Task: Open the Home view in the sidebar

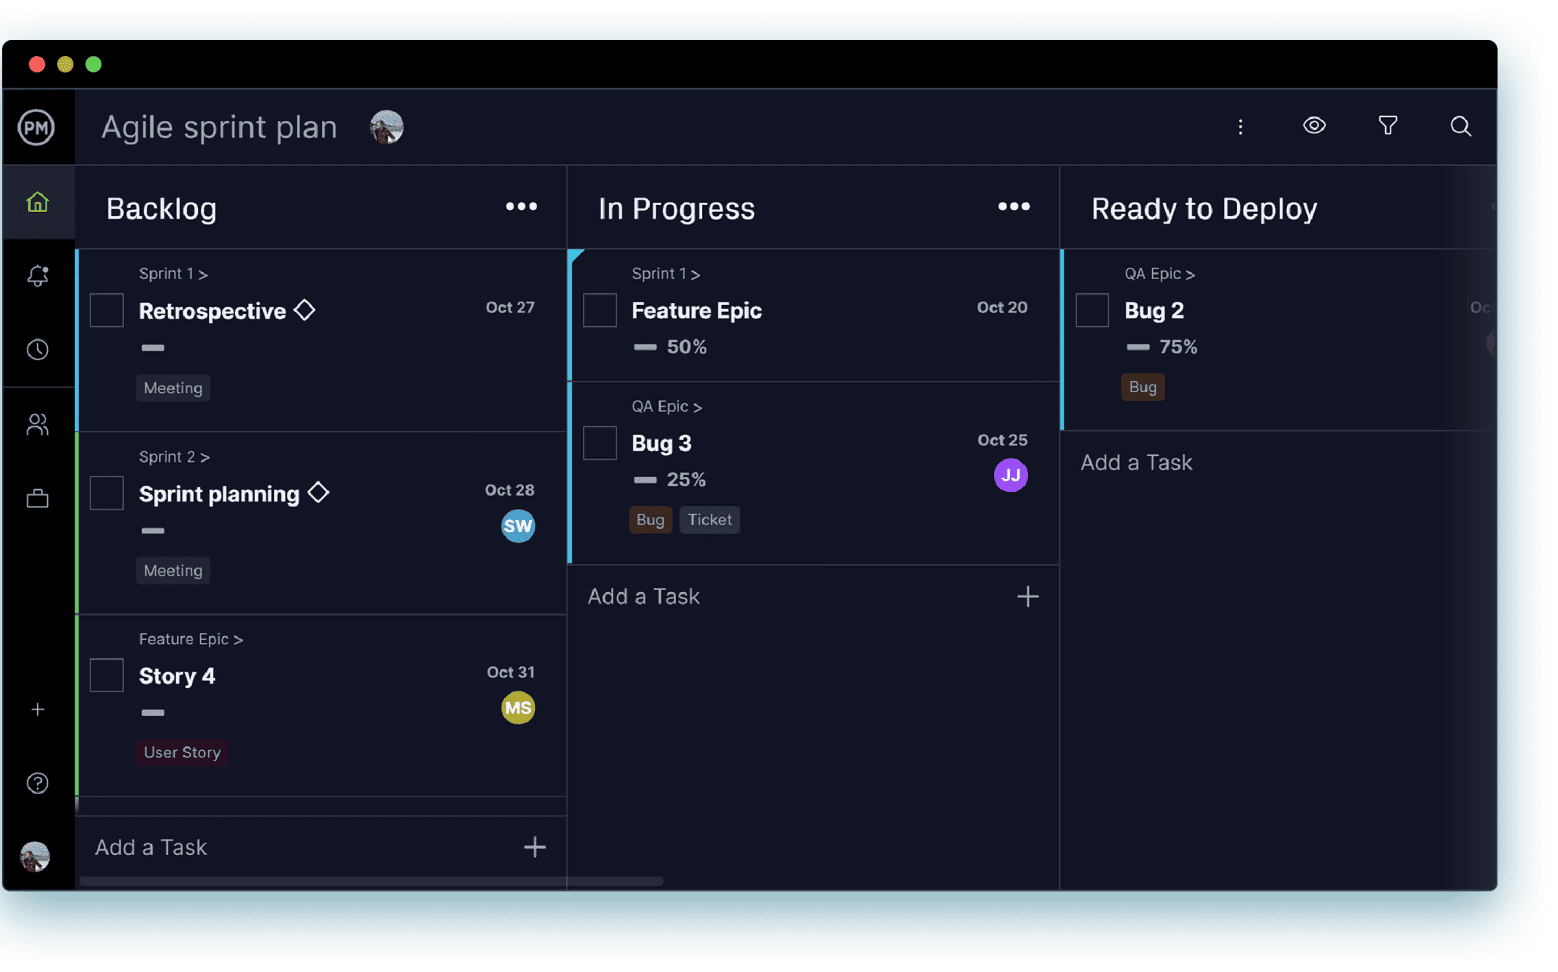Action: click(x=37, y=201)
